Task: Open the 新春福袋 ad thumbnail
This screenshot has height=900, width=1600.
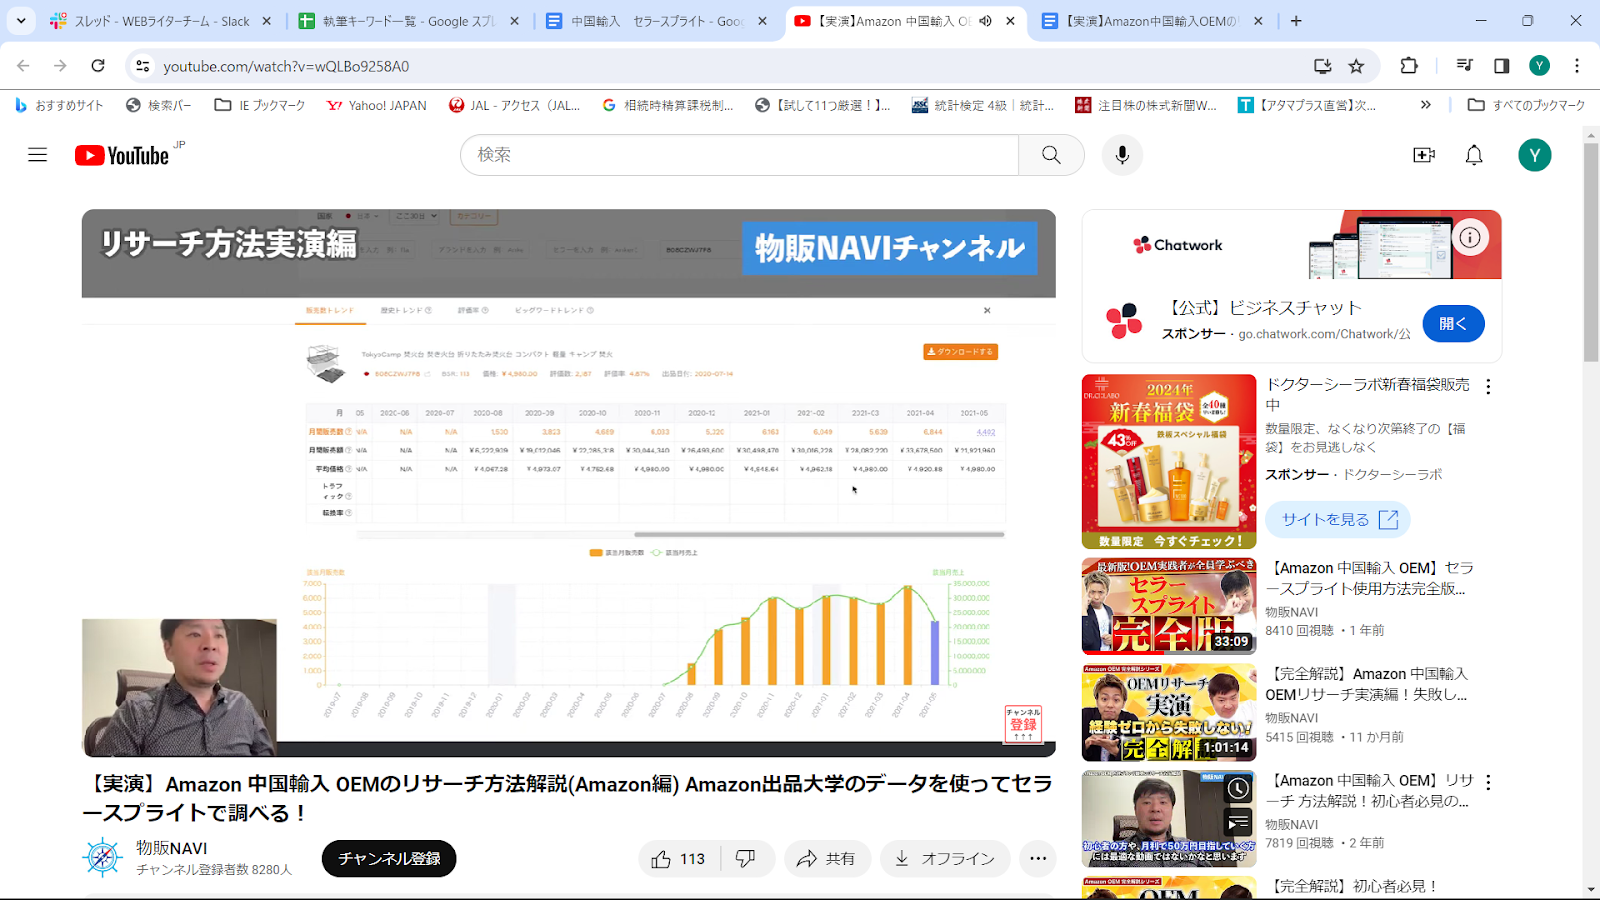Action: coord(1169,461)
